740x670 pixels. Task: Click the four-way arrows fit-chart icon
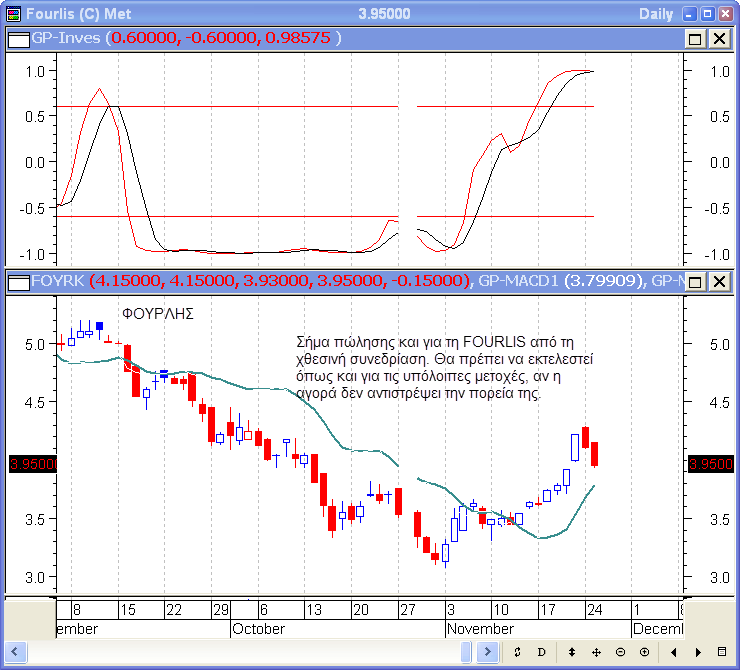click(x=596, y=652)
